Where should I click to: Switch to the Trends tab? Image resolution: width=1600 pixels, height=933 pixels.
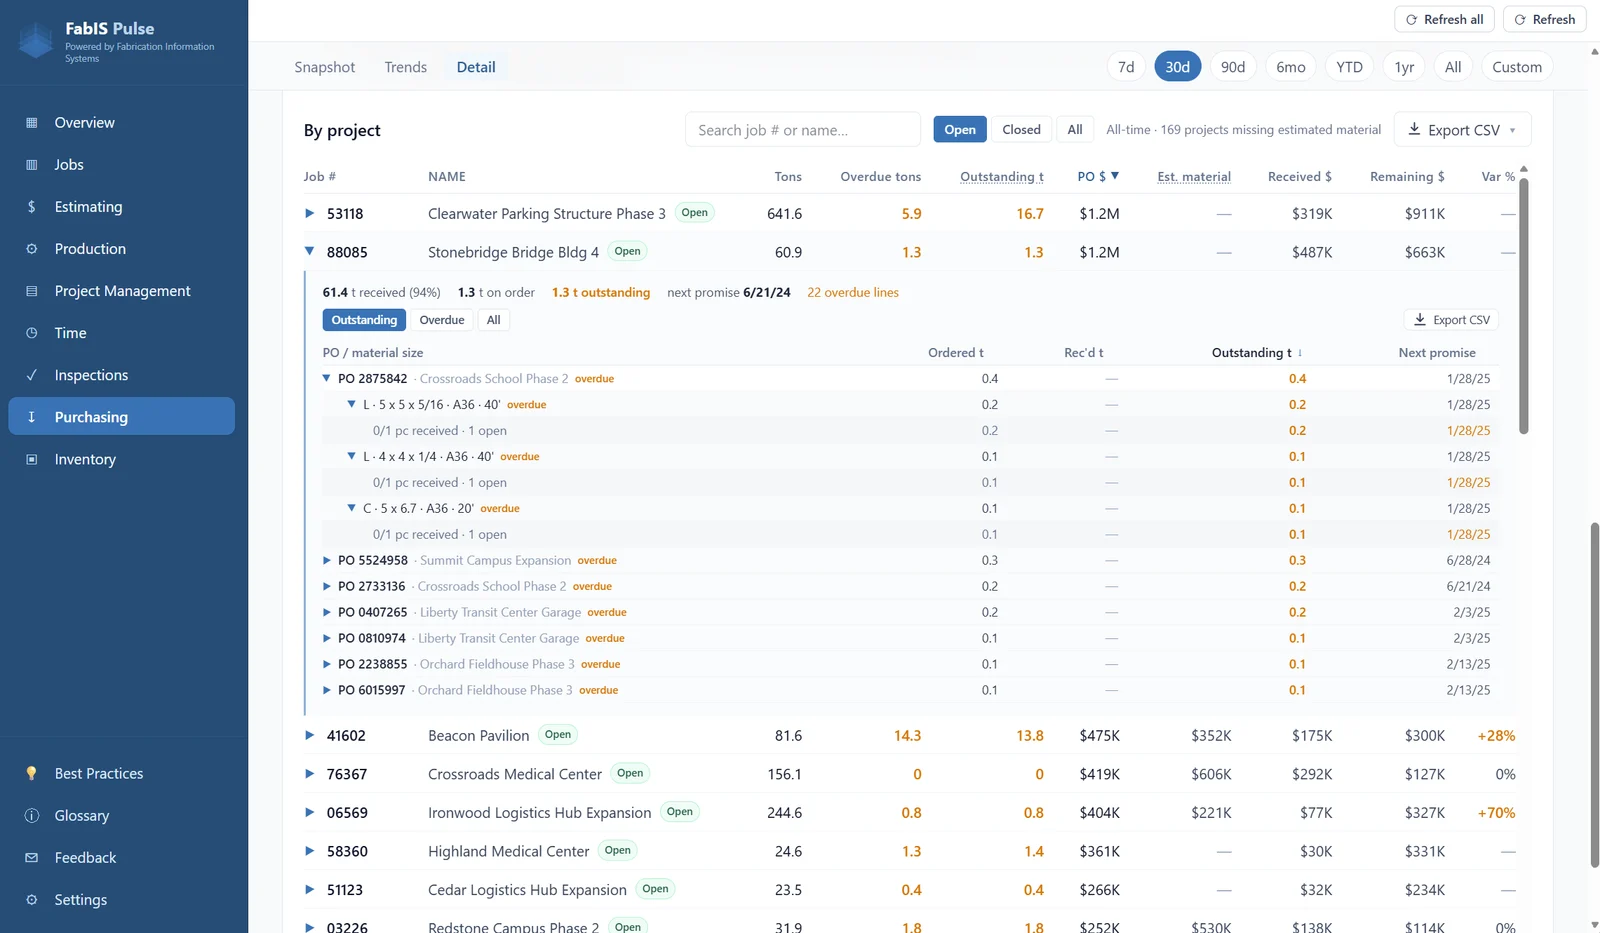pos(405,67)
